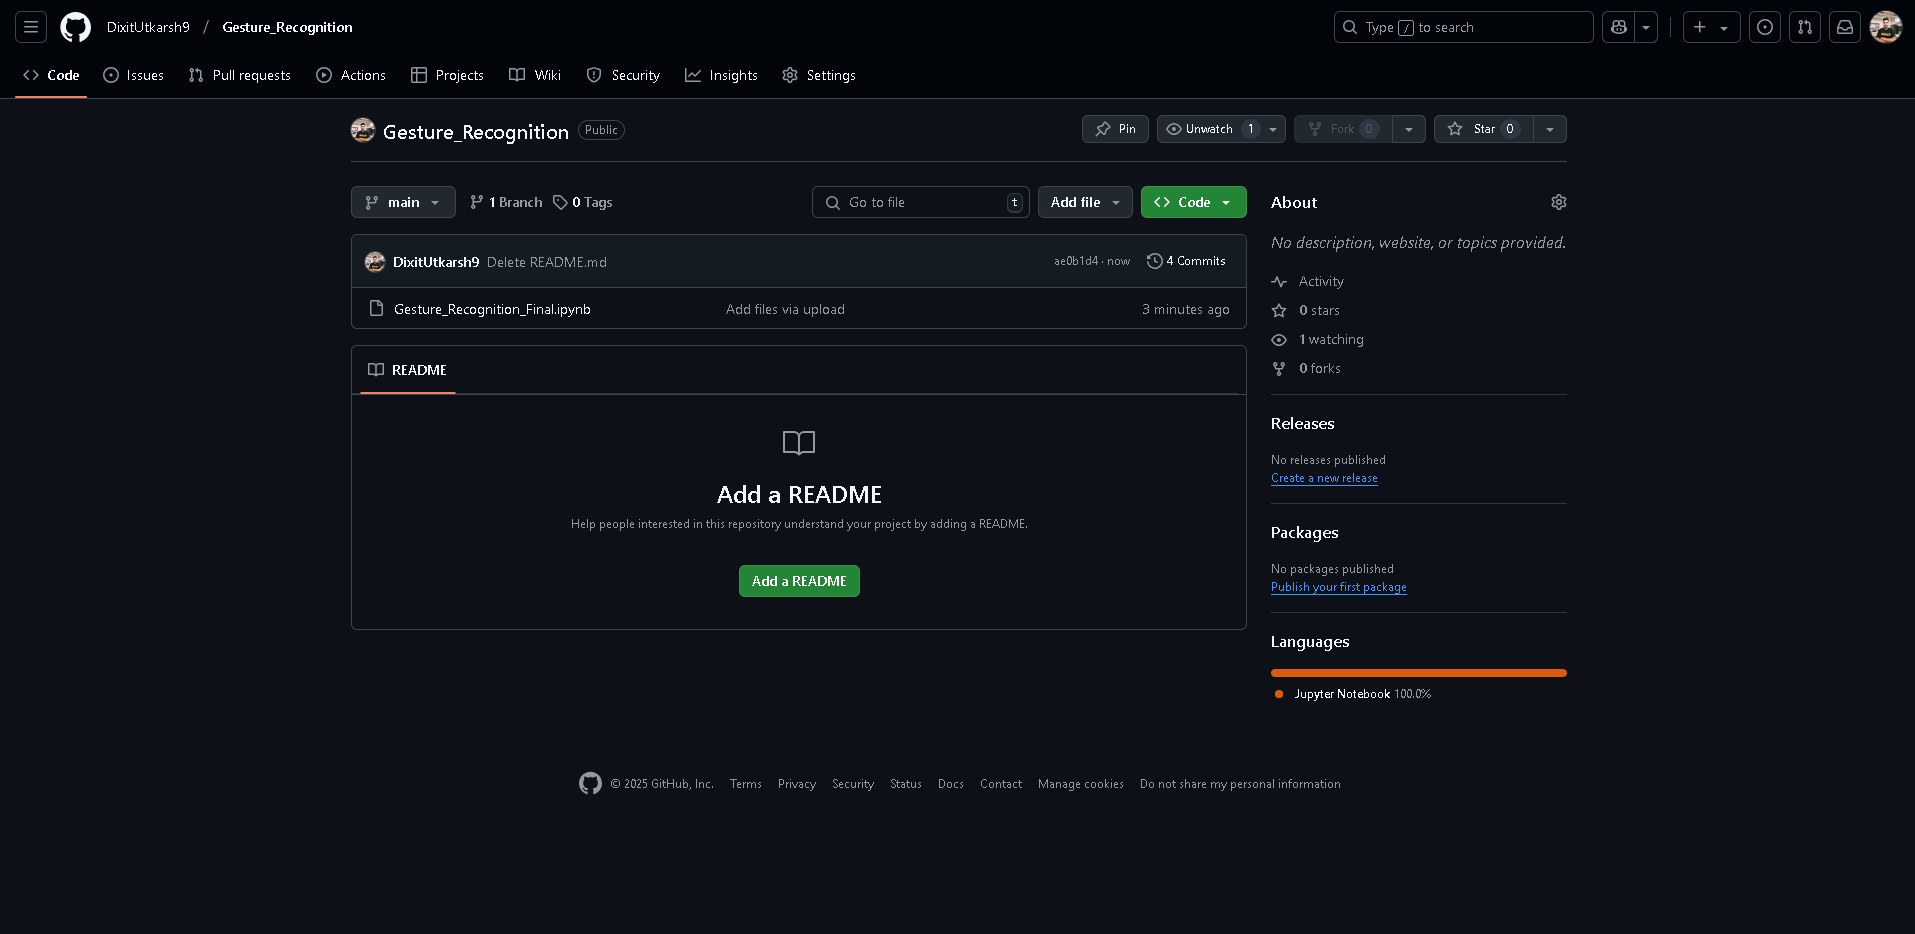Click the DixitUtkarsh9 breadcrumb link
Image resolution: width=1915 pixels, height=934 pixels.
[148, 27]
